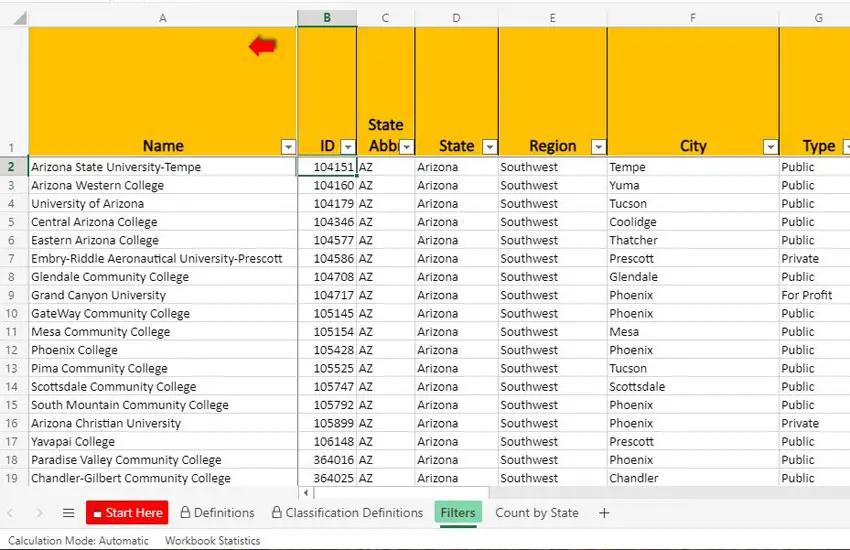Viewport: 850px width, 550px height.
Task: Click Calculation Mode: Automatic in status bar
Action: click(x=78, y=541)
